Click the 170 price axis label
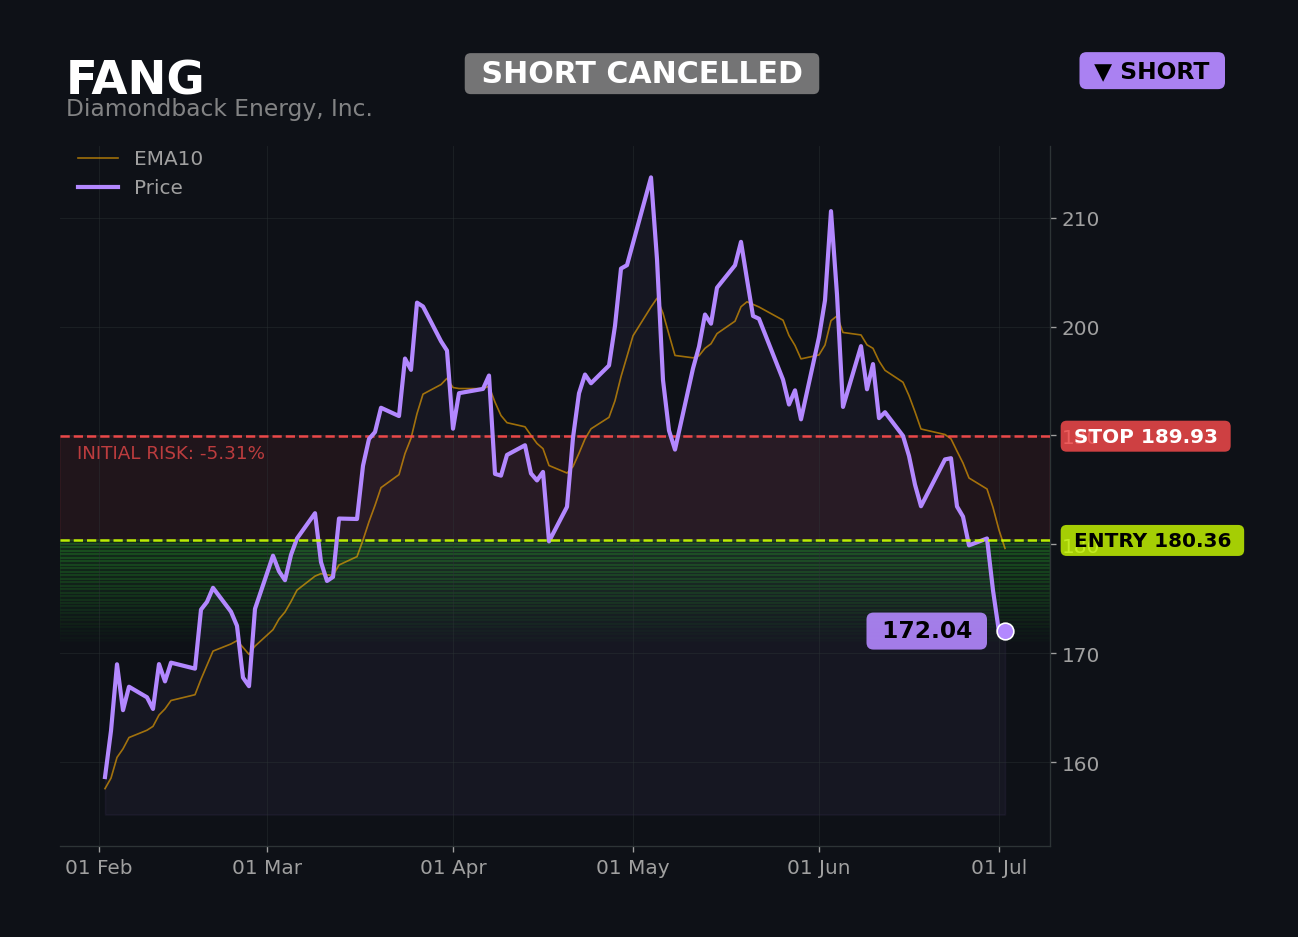Screen dimensions: 1298x937 click(1080, 655)
